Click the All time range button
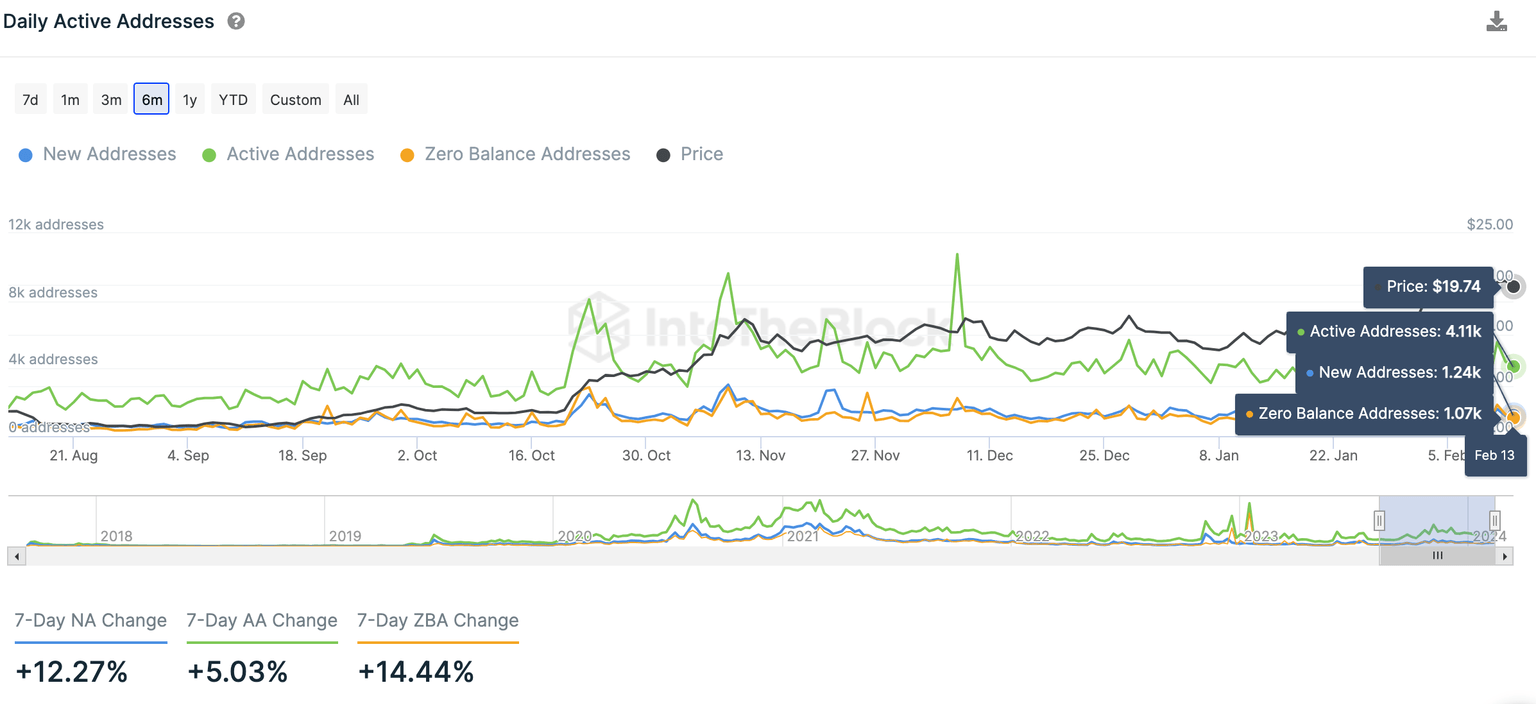Viewport: 1536px width, 704px height. [x=350, y=99]
